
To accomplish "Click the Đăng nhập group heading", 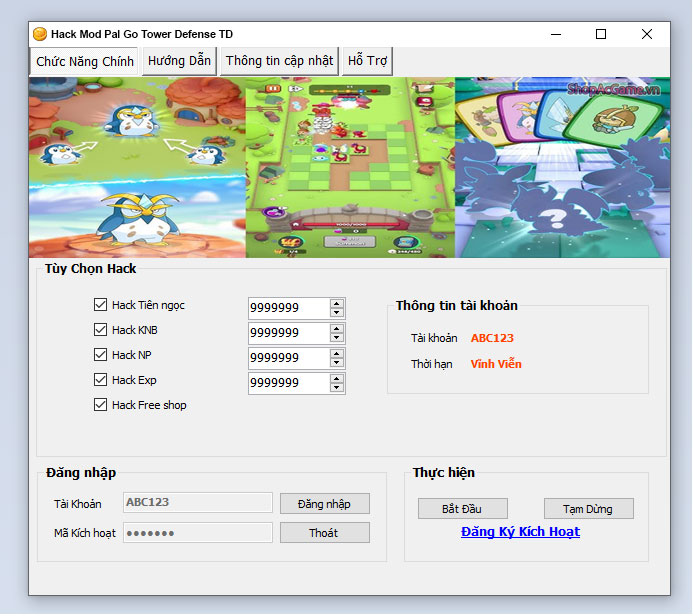I will coord(81,472).
